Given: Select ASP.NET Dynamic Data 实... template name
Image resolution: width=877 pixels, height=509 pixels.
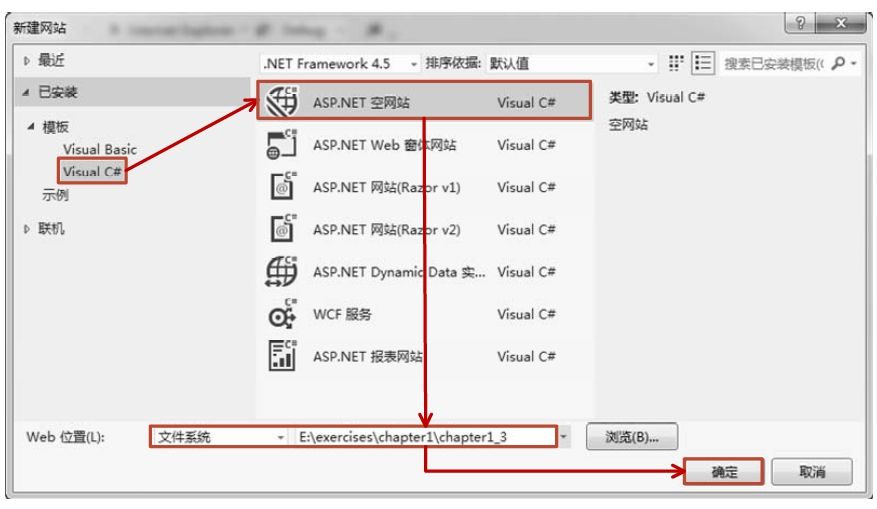Looking at the screenshot, I should 399,272.
